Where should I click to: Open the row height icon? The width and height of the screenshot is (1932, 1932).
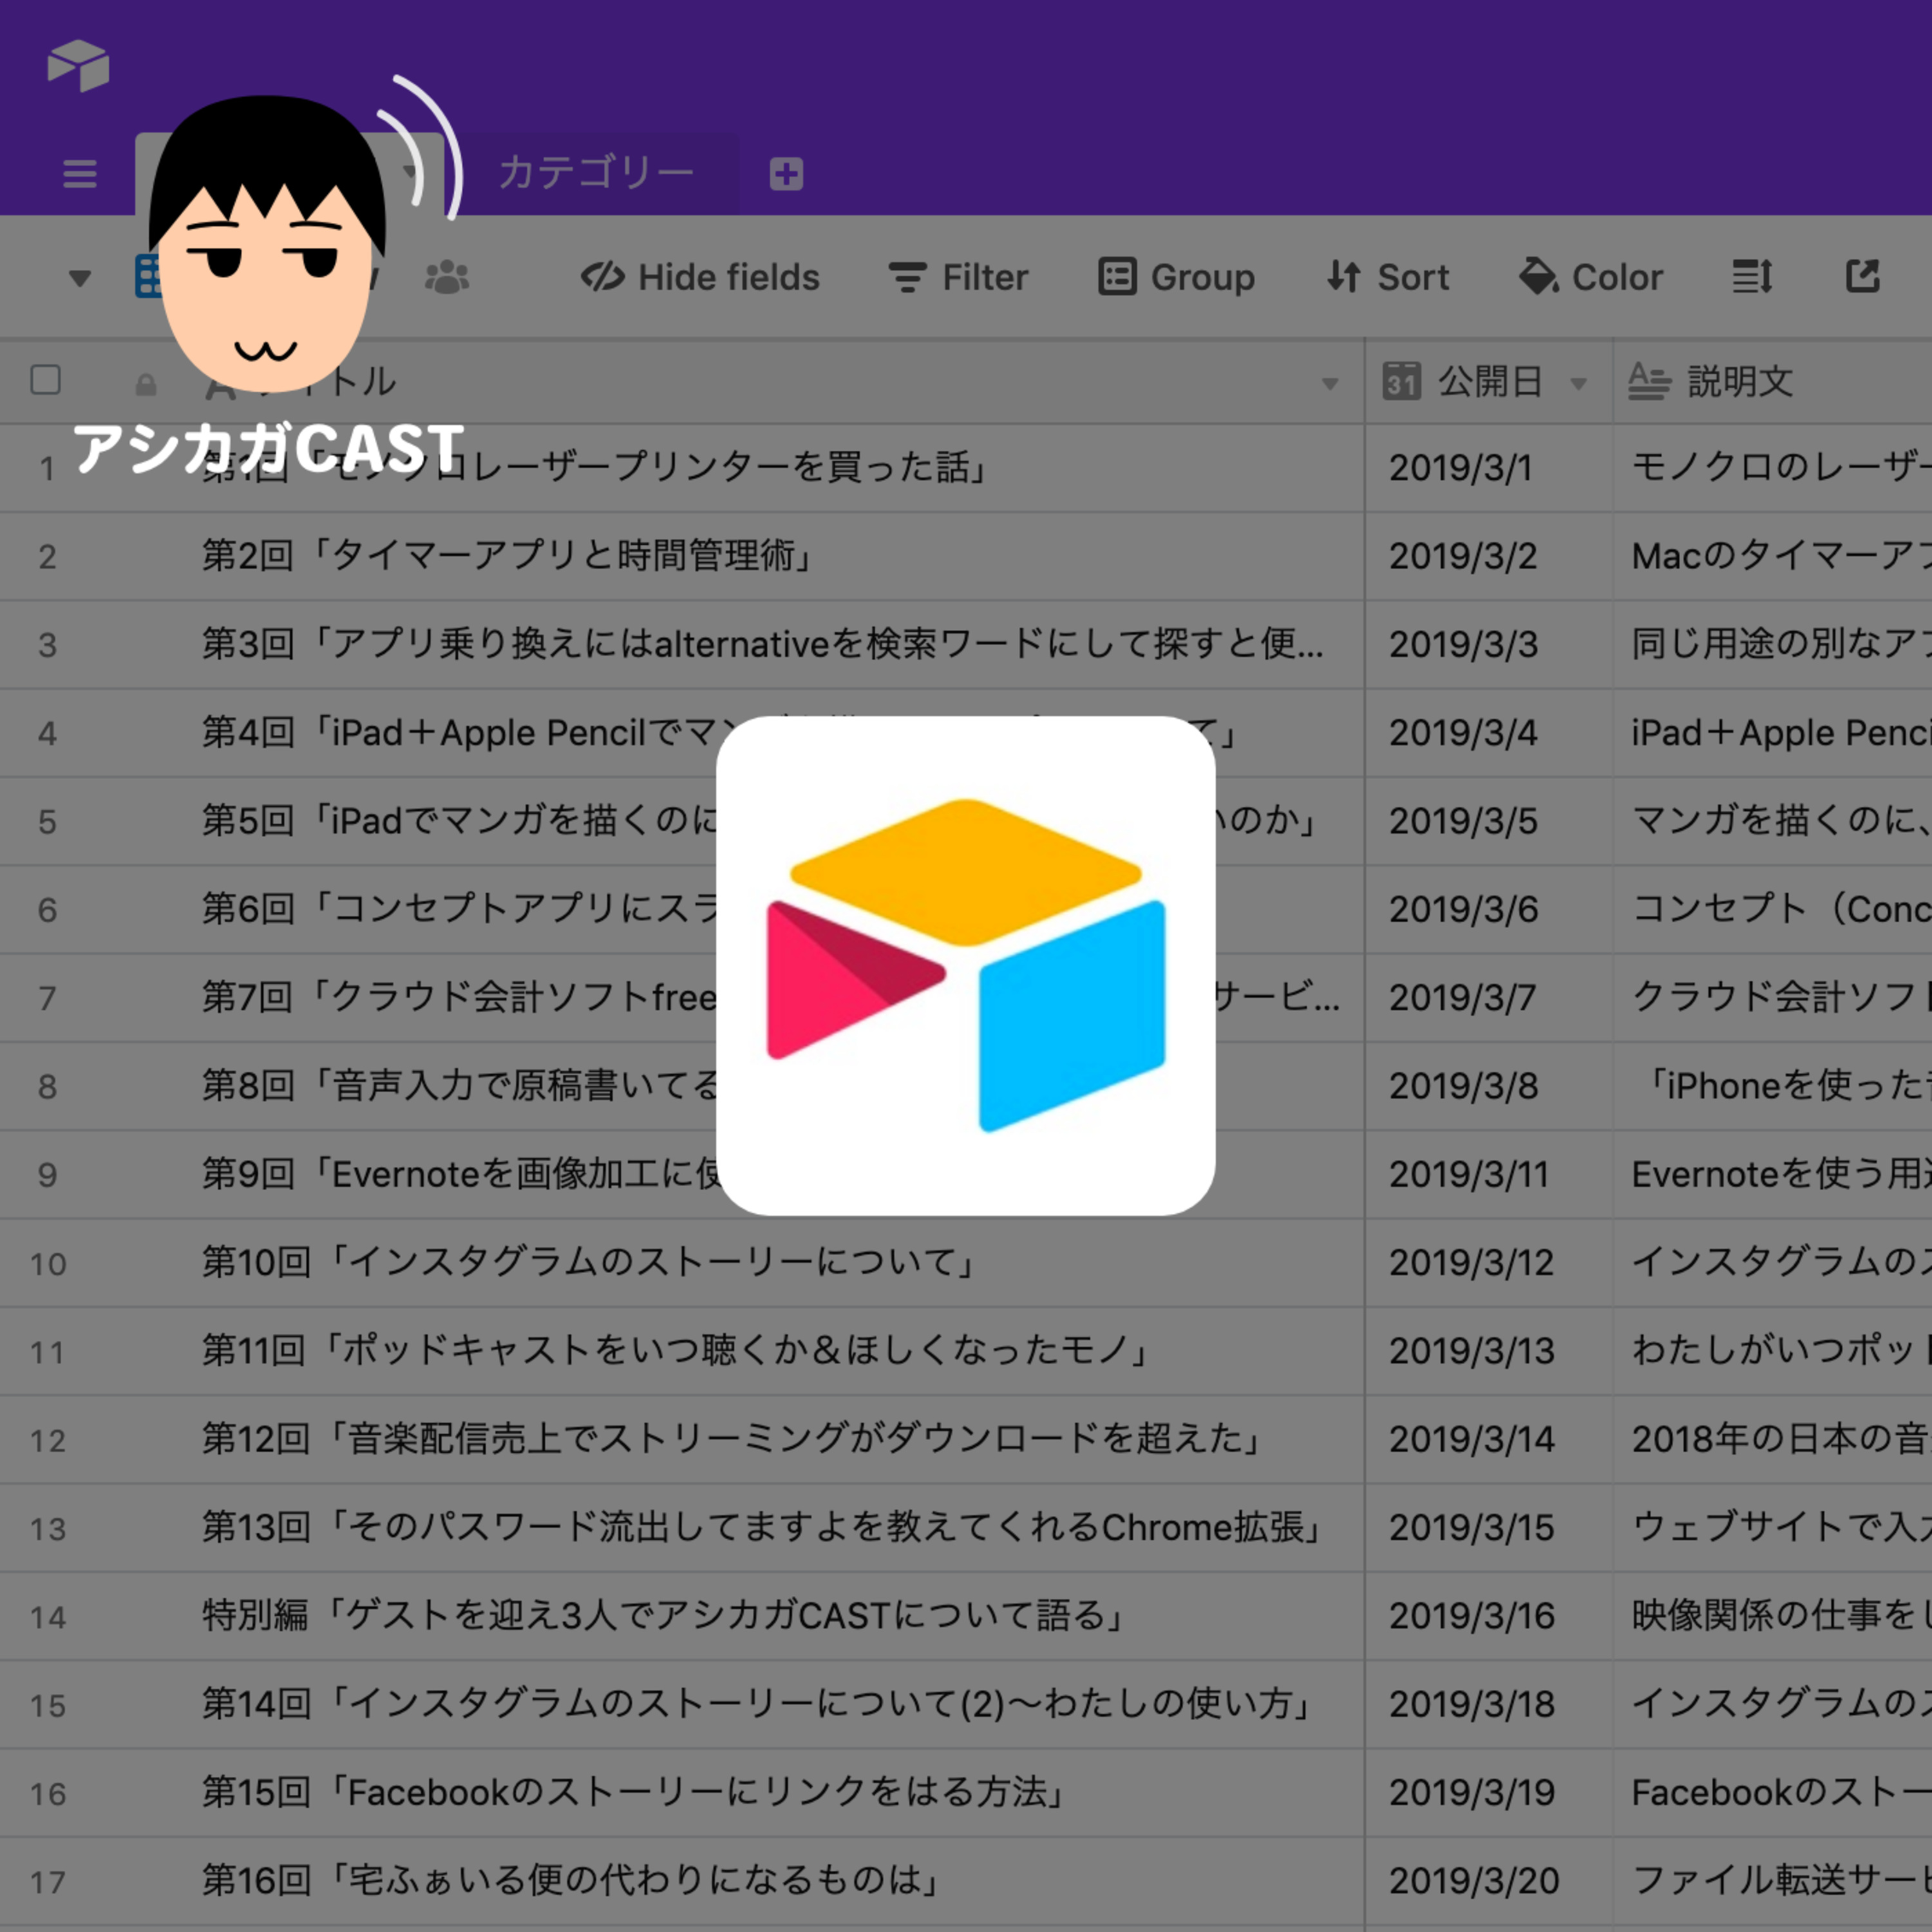[x=1752, y=277]
